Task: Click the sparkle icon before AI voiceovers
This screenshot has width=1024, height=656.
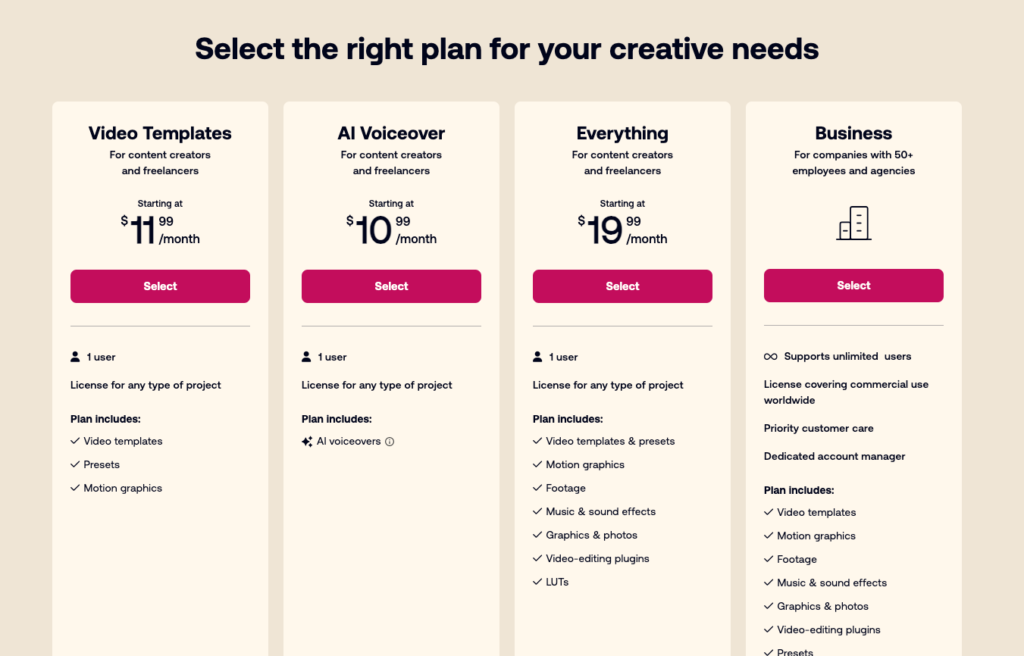Action: (x=307, y=442)
